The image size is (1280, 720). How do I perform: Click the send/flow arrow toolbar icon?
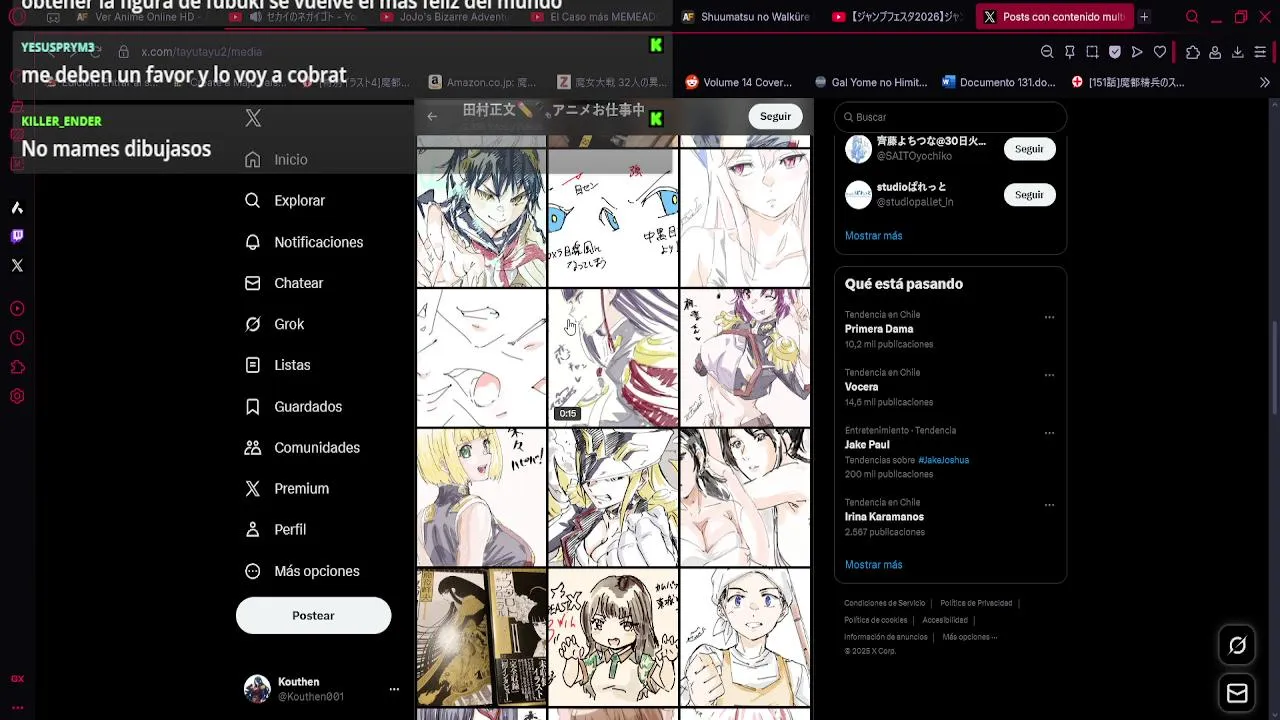click(x=1137, y=52)
